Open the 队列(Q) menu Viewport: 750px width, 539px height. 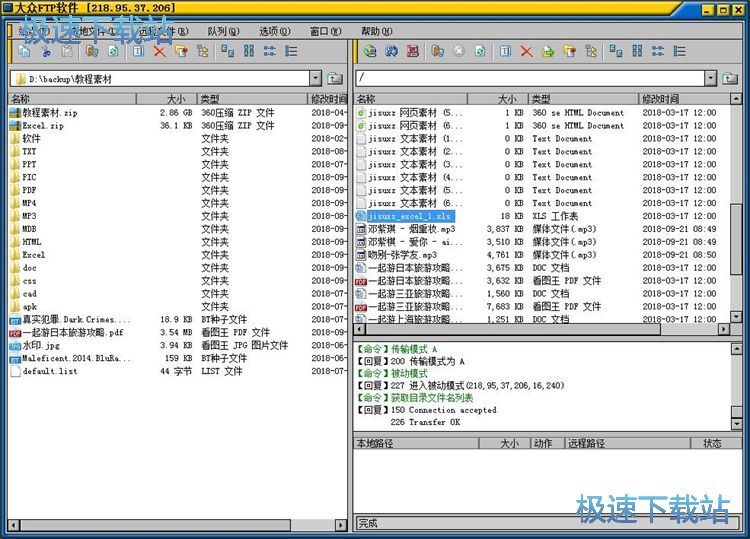coord(223,32)
